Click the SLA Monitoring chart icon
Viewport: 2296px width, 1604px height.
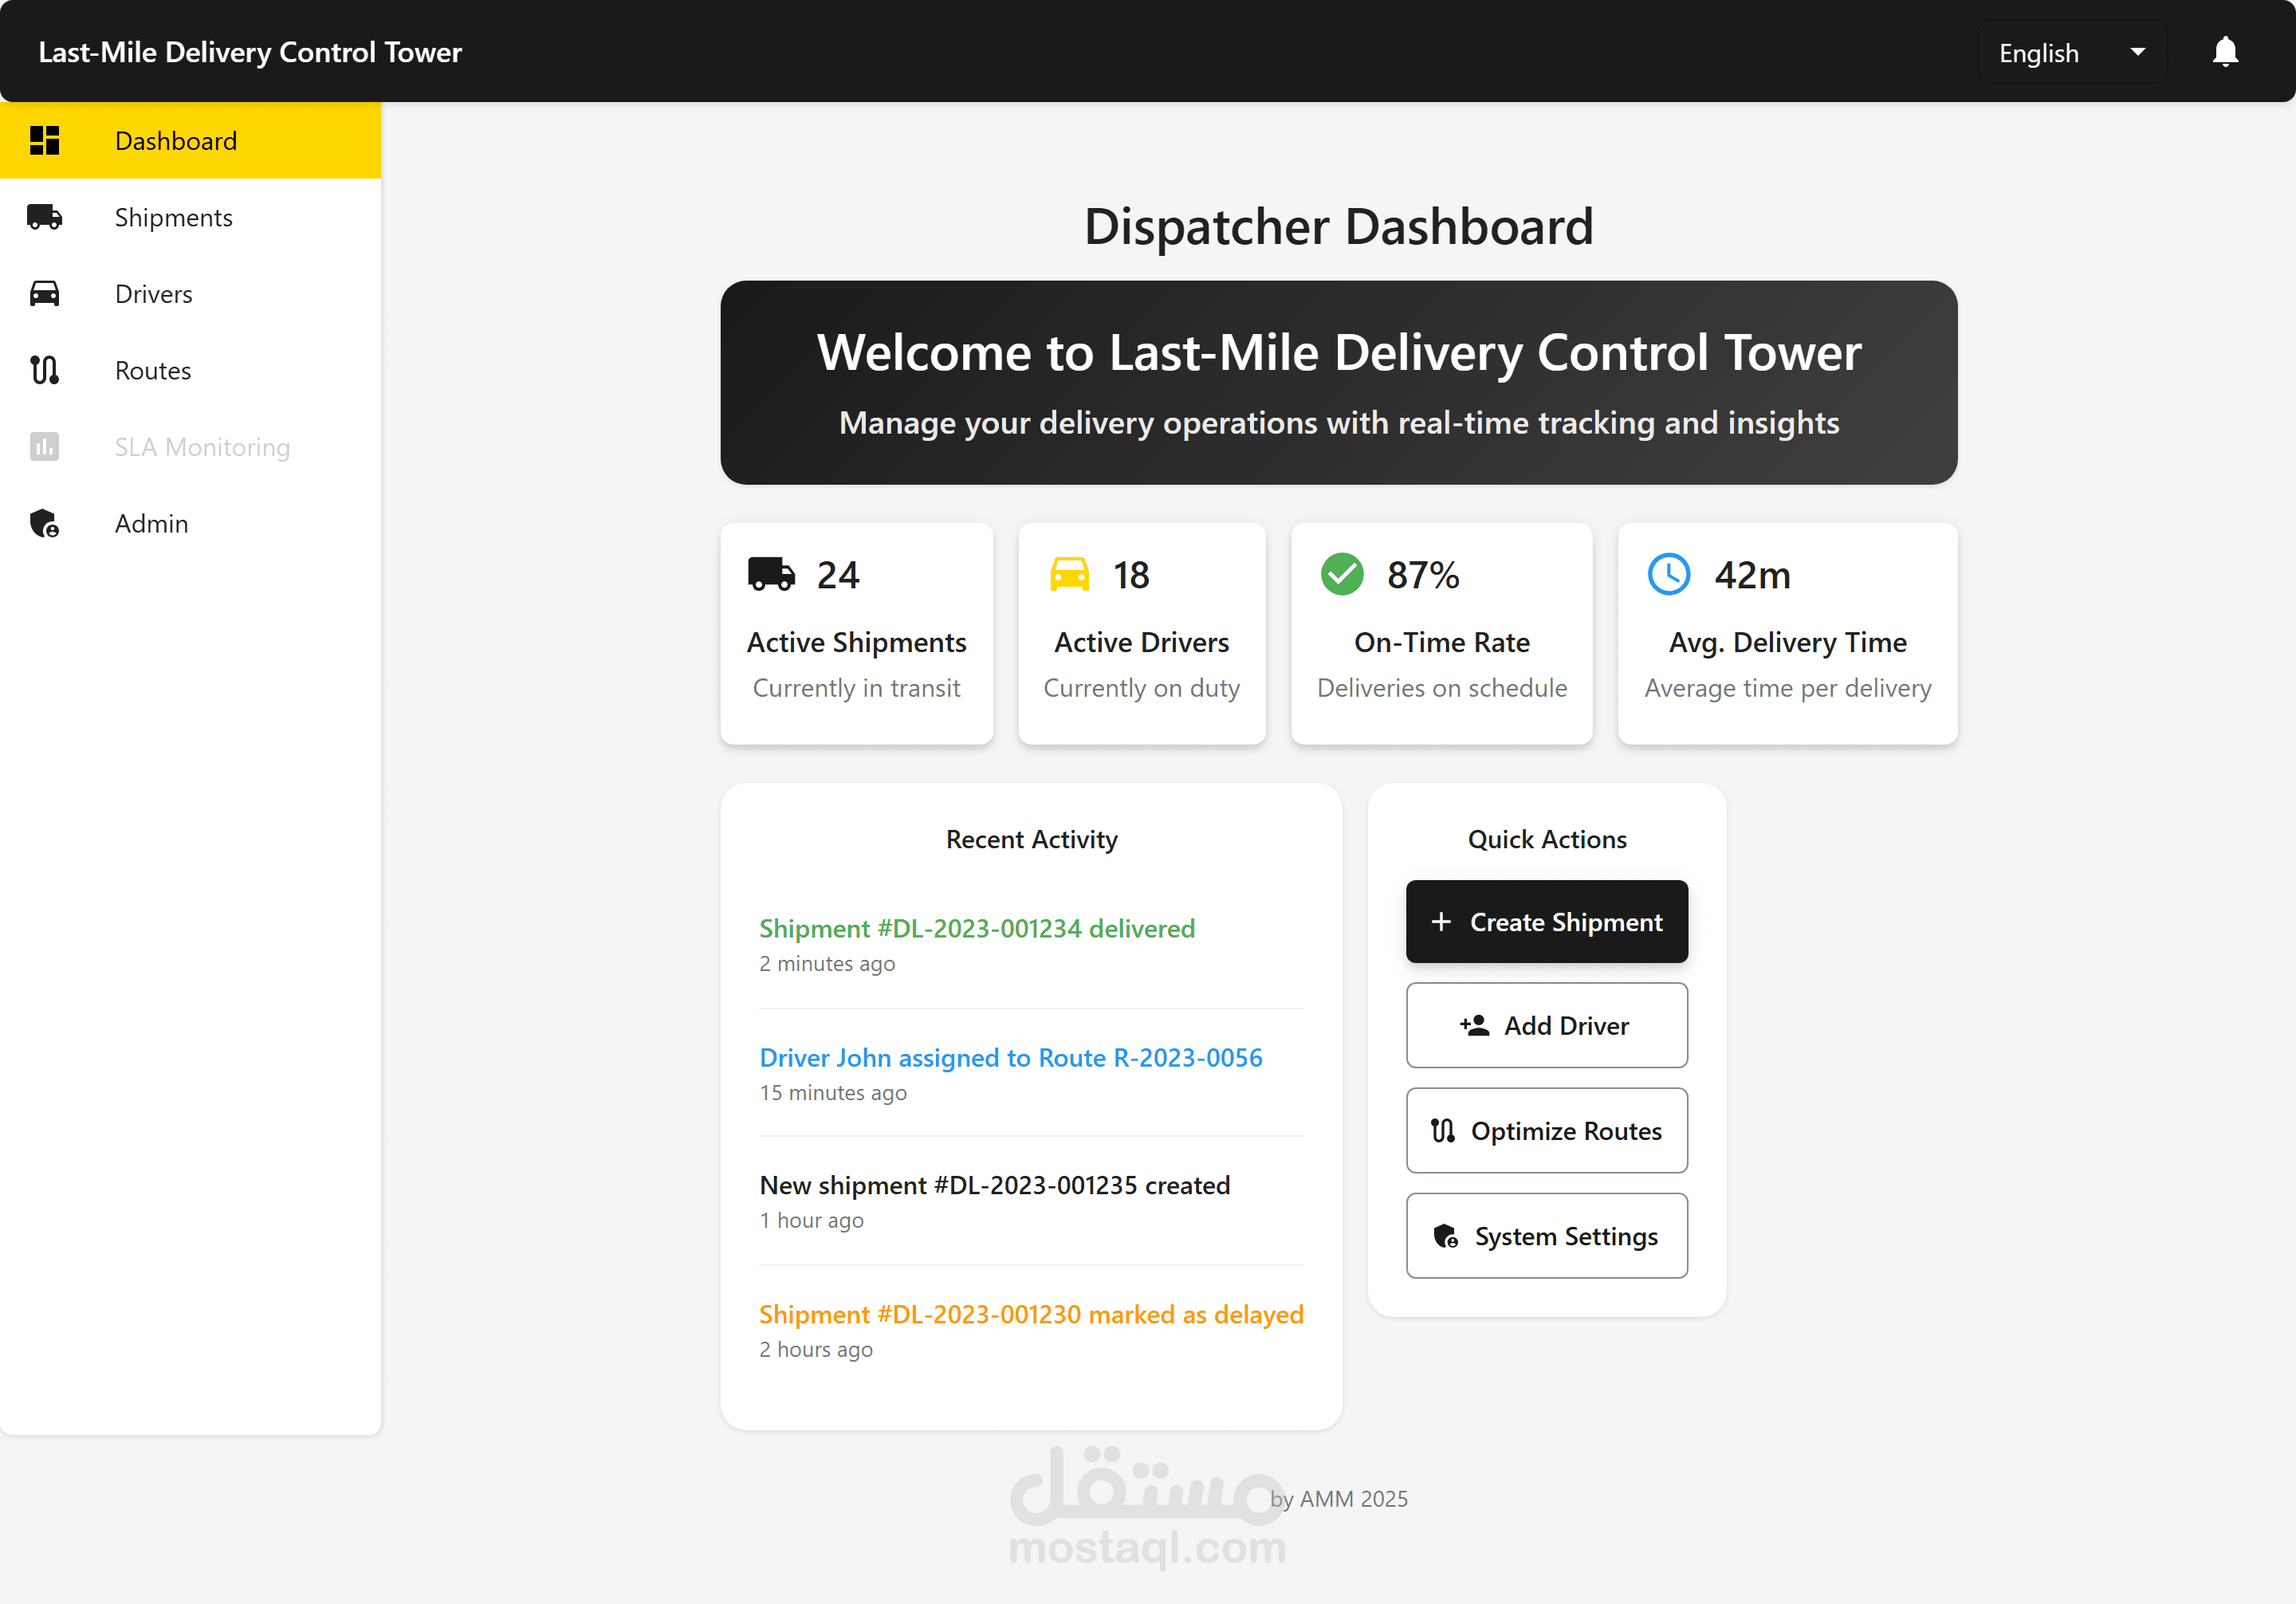pyautogui.click(x=44, y=446)
